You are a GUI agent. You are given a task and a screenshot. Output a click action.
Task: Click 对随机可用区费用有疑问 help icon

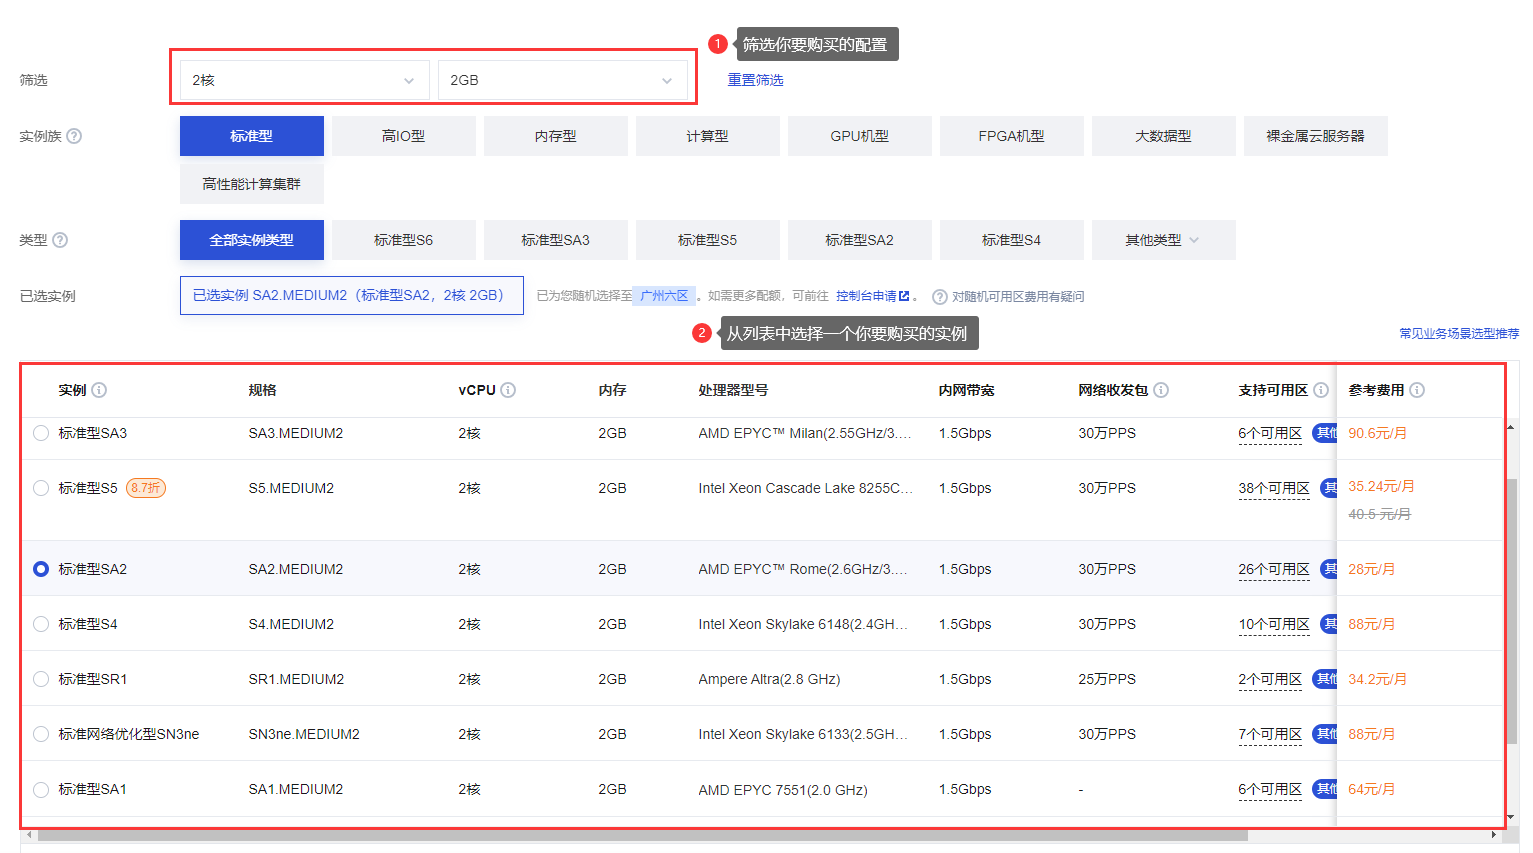tap(940, 297)
